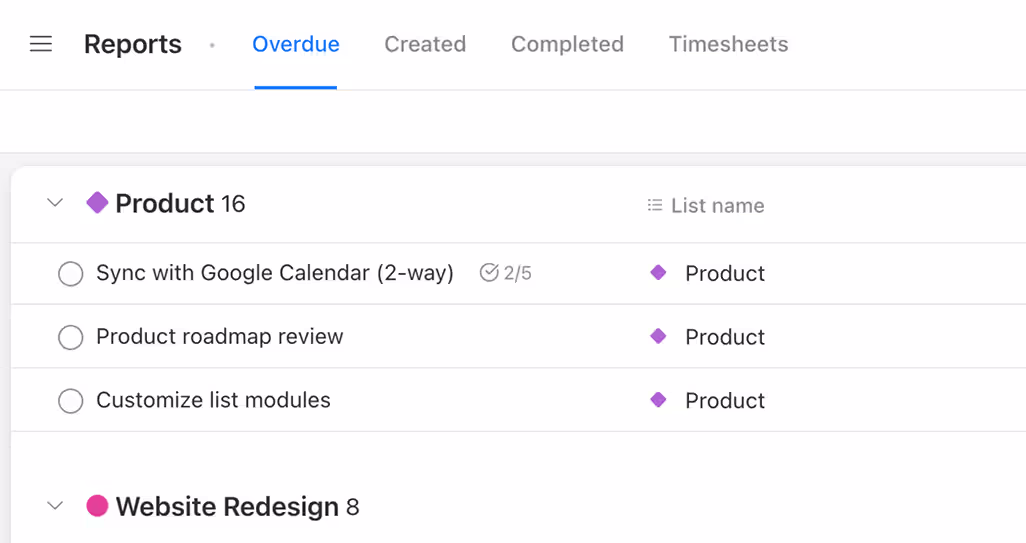Open the hamburger menu icon
The height and width of the screenshot is (543, 1026).
point(41,44)
